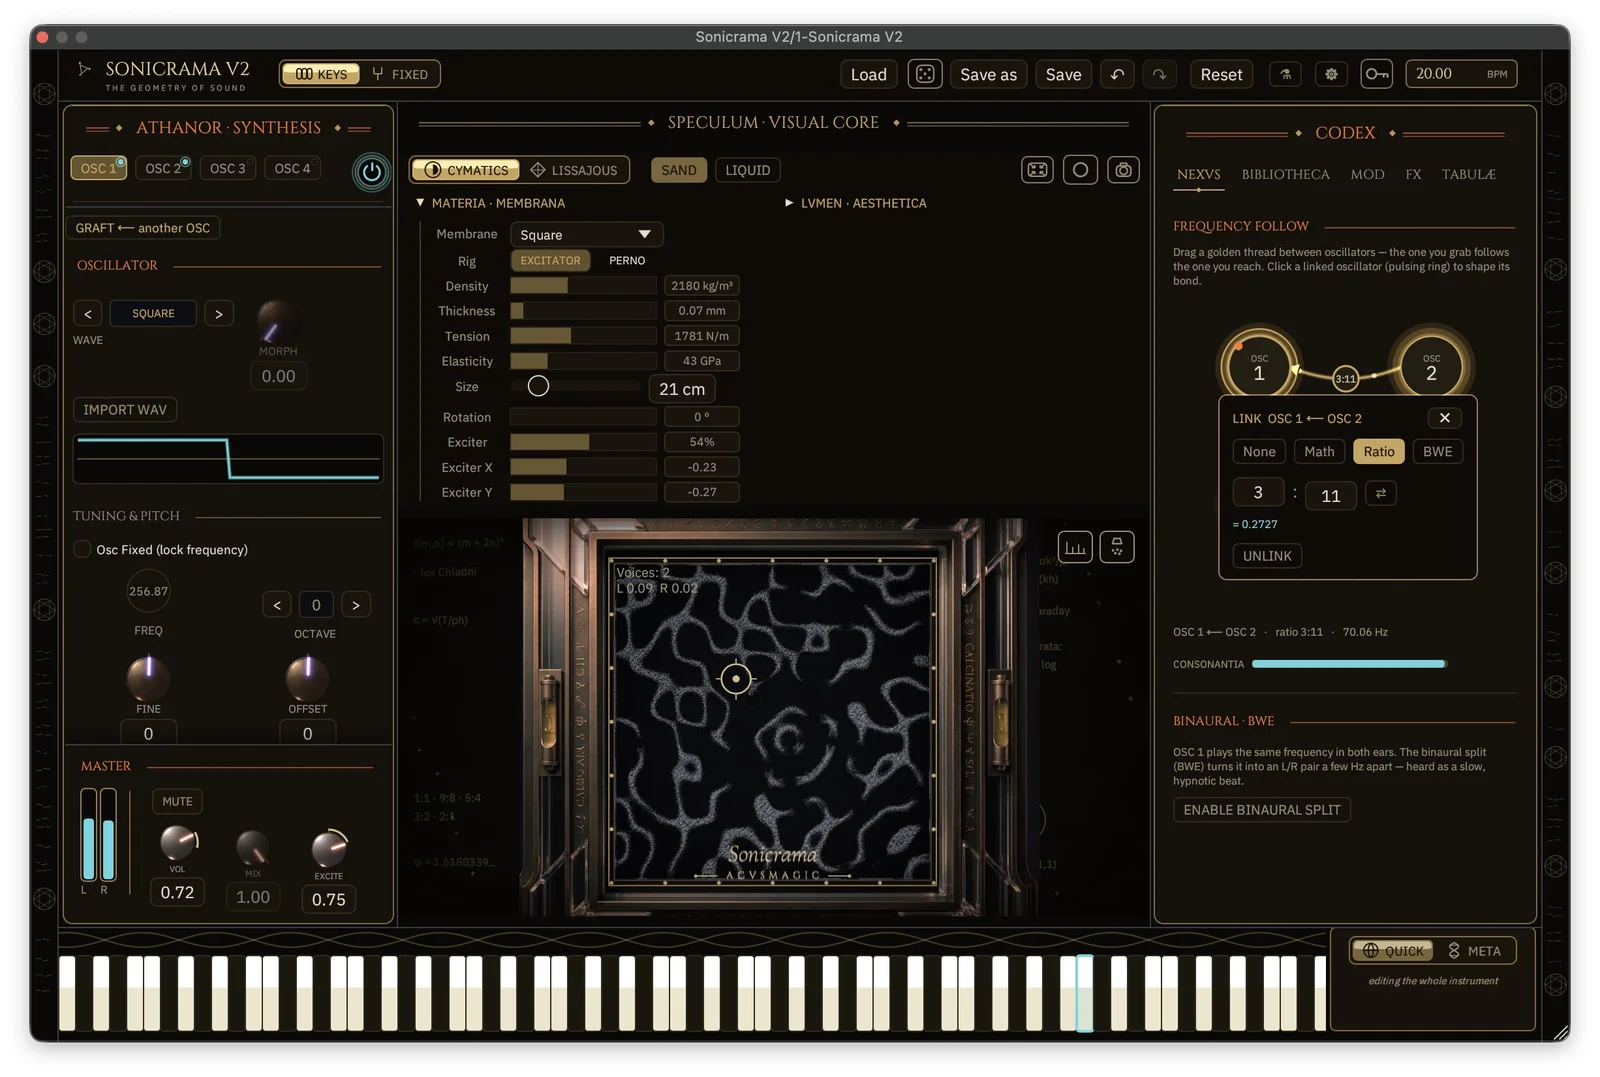Set link mode to Math
The width and height of the screenshot is (1600, 1077).
pyautogui.click(x=1319, y=452)
